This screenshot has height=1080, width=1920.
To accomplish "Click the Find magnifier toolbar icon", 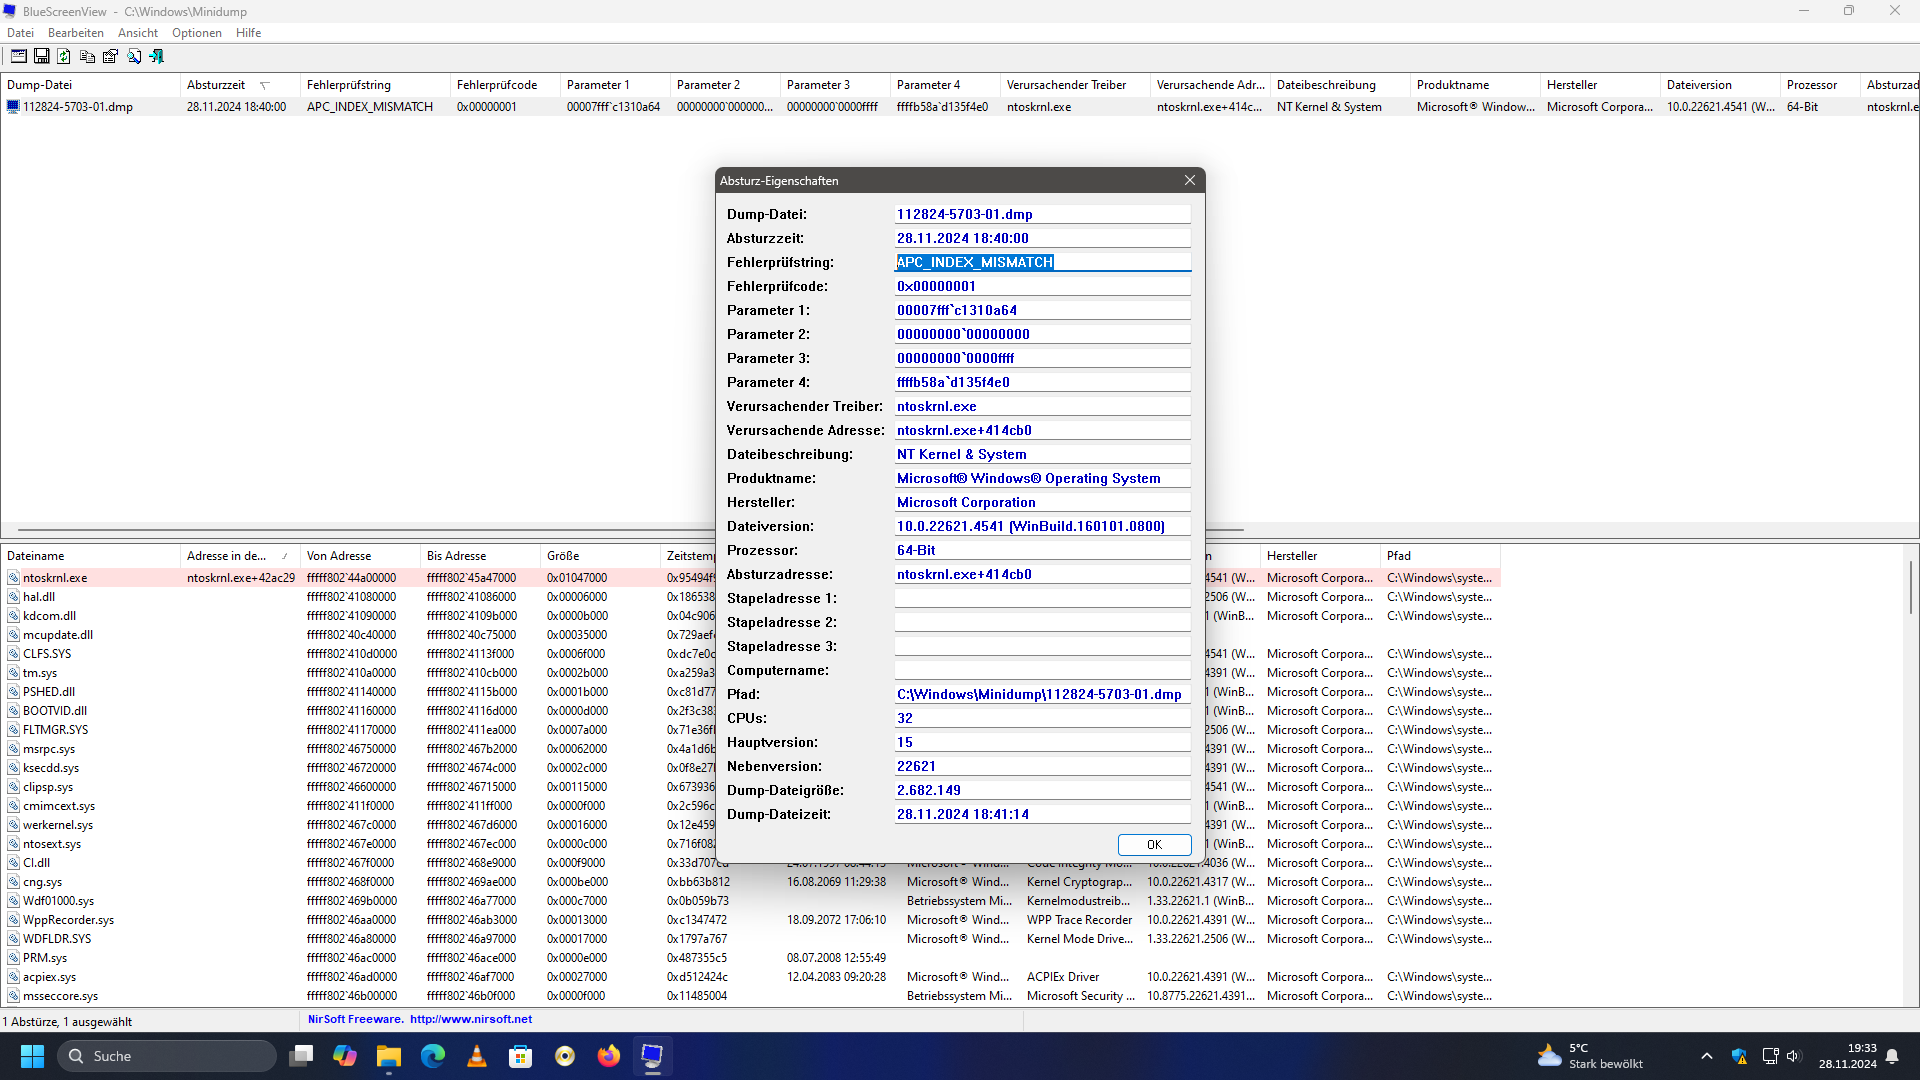I will tap(134, 56).
